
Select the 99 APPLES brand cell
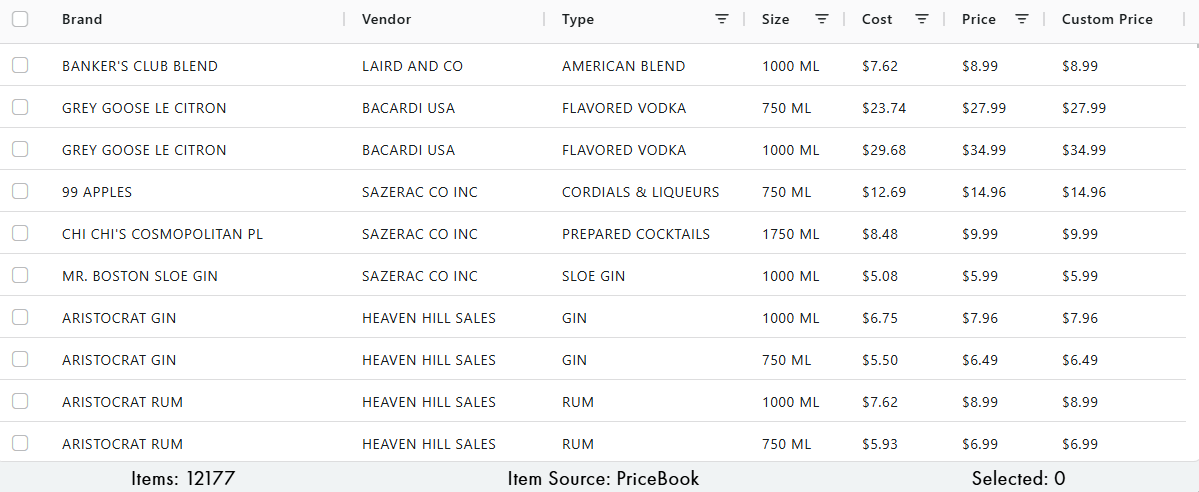[97, 192]
